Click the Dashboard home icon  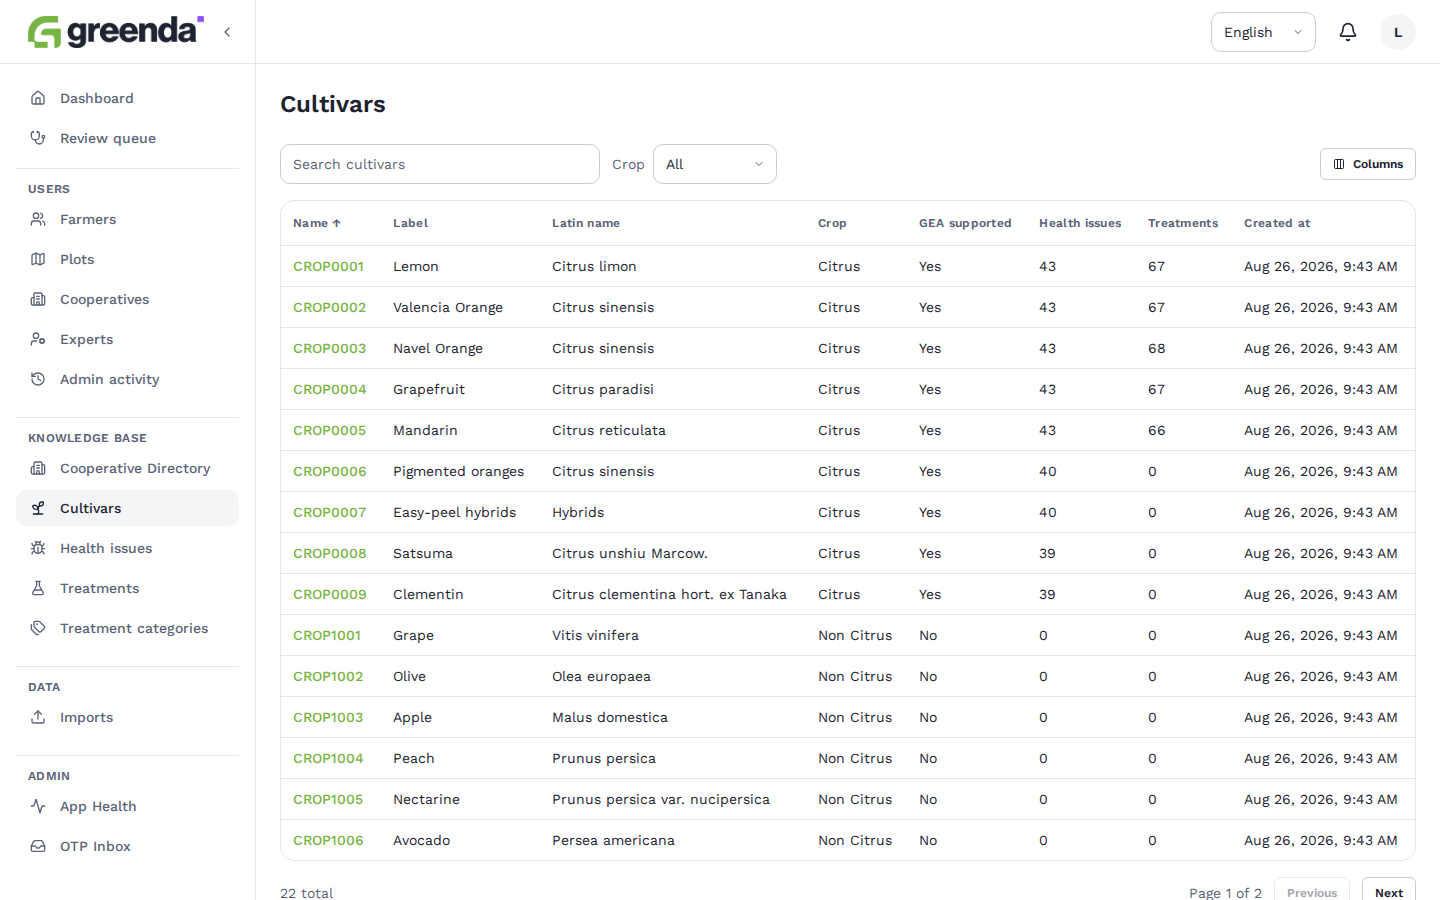38,98
